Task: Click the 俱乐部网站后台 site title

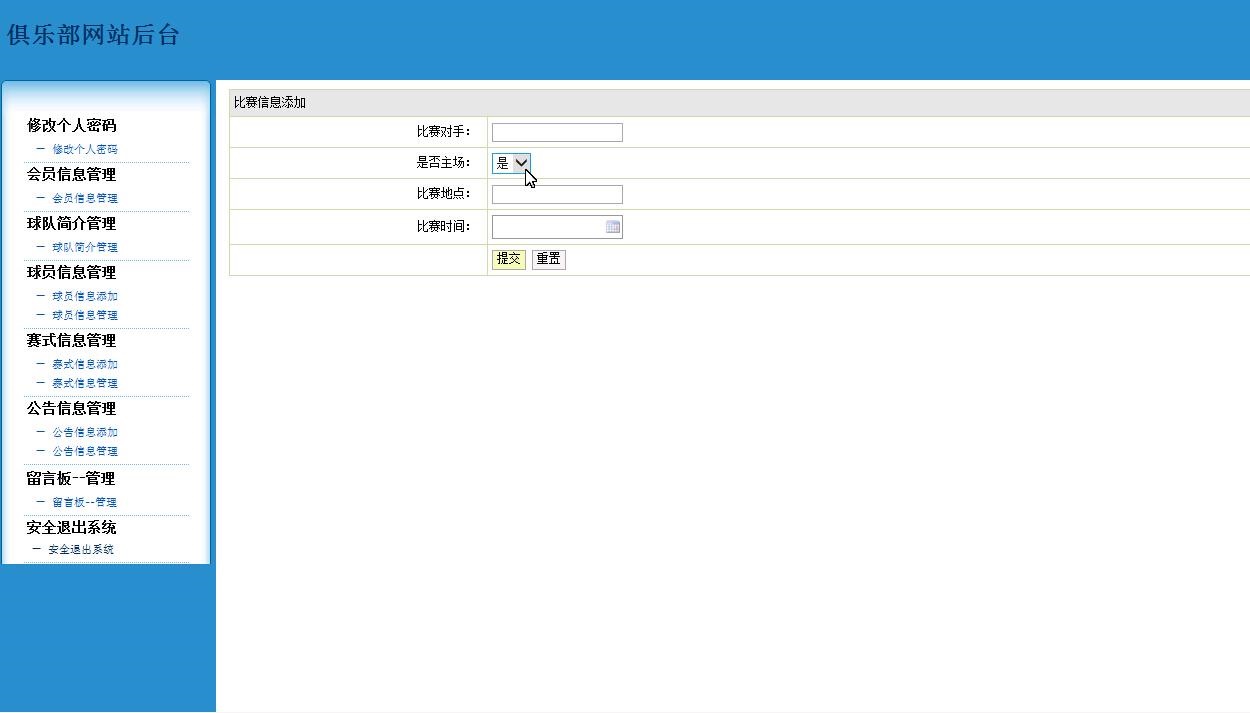Action: (93, 35)
